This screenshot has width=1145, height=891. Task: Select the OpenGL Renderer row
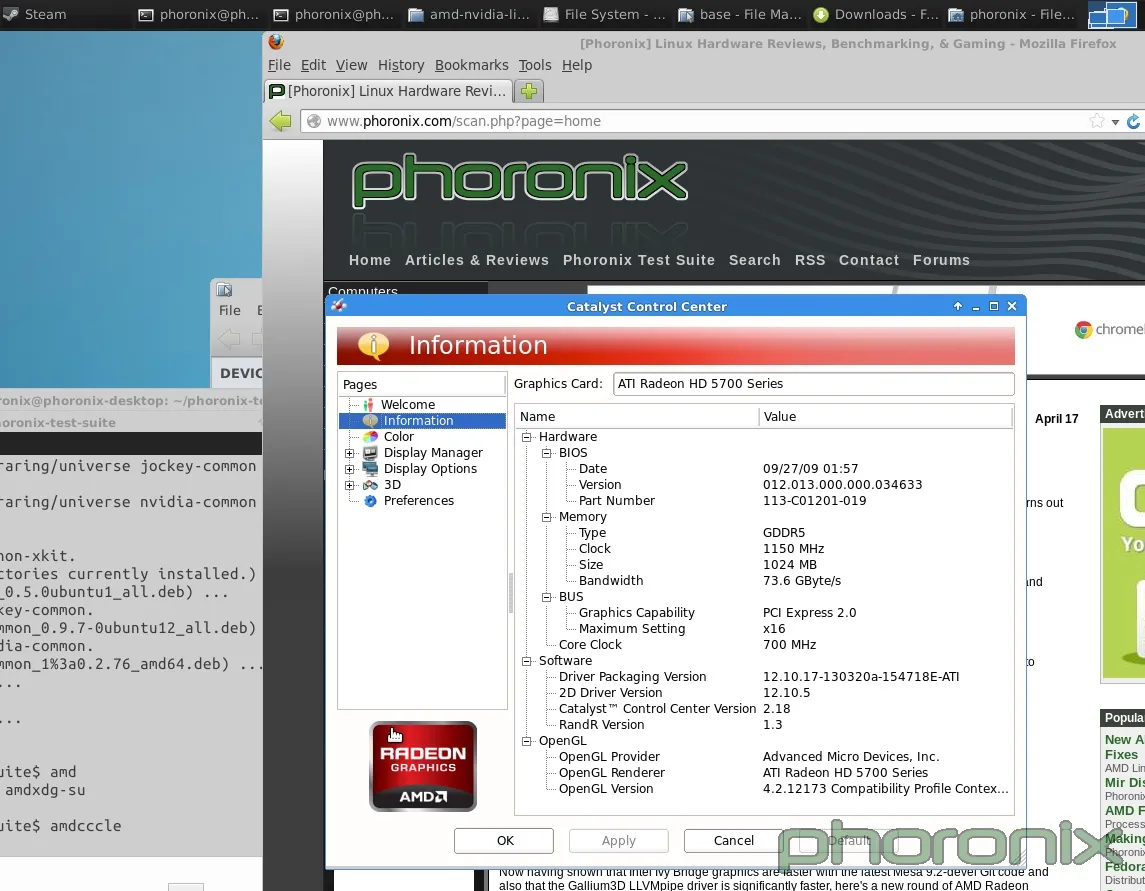[x=764, y=773]
